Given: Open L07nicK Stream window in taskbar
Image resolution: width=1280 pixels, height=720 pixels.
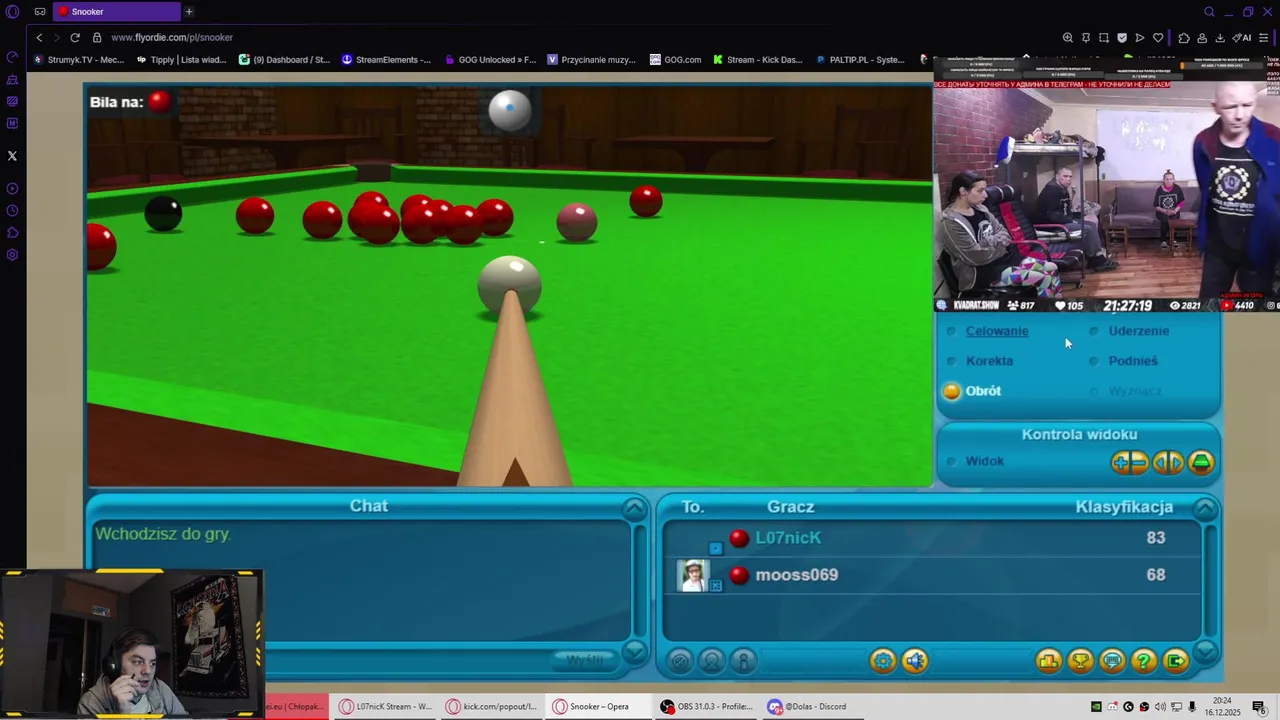Looking at the screenshot, I should 384,707.
